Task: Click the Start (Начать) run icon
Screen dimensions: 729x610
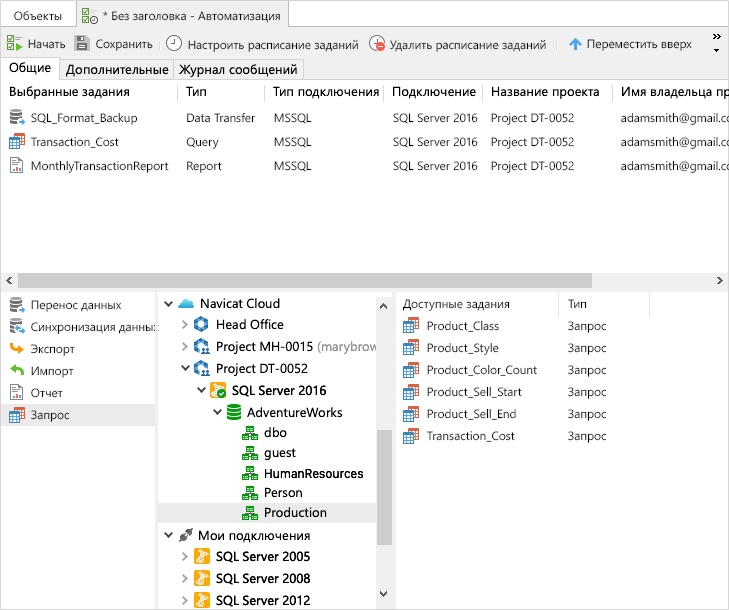Action: 14,43
